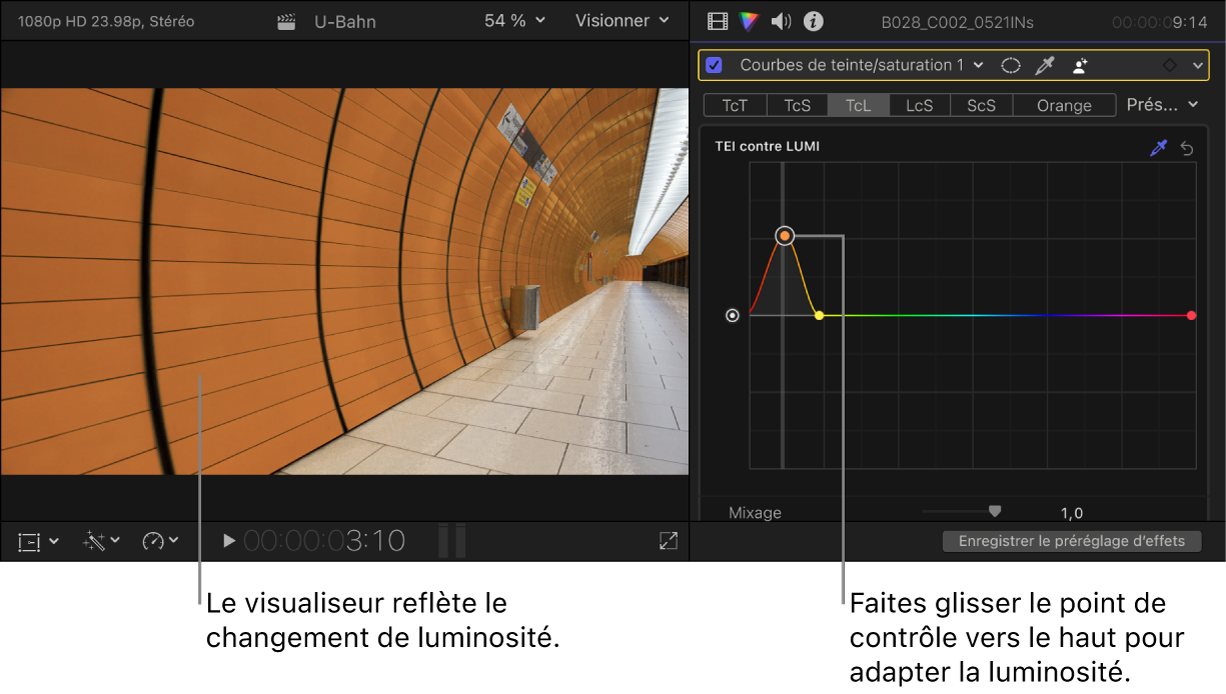Open the color inspector prism icon
Viewport: 1226px width, 694px height.
click(748, 20)
